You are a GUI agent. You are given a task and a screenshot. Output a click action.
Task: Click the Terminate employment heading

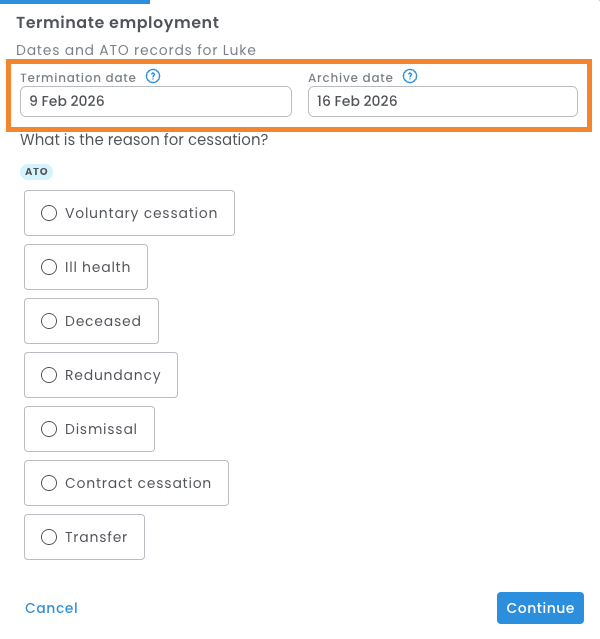(x=118, y=22)
